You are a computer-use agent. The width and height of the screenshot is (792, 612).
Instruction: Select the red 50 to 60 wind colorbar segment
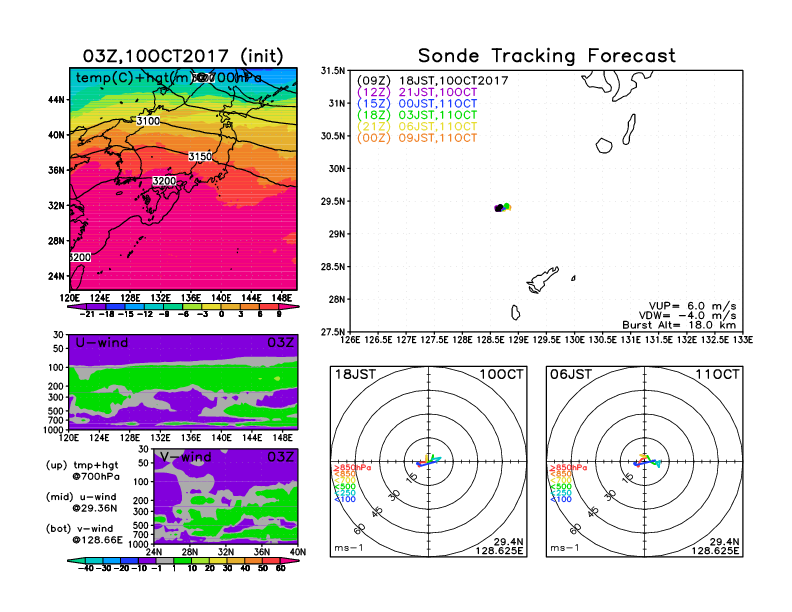click(x=271, y=560)
